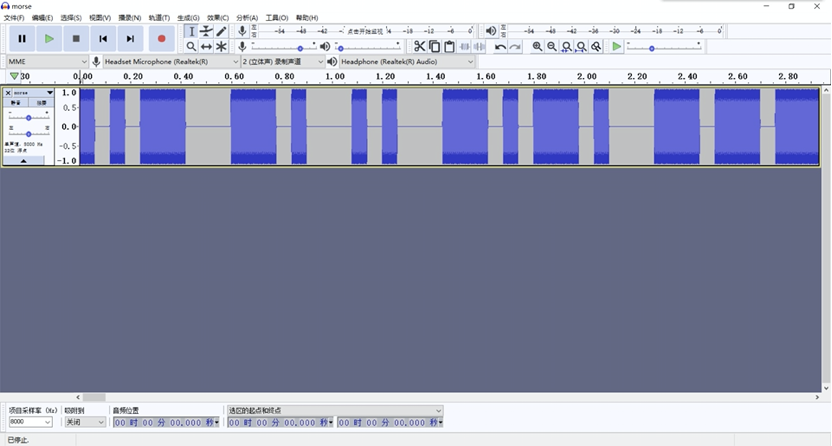Click the Cut scissors icon
832x446 pixels.
pyautogui.click(x=420, y=47)
